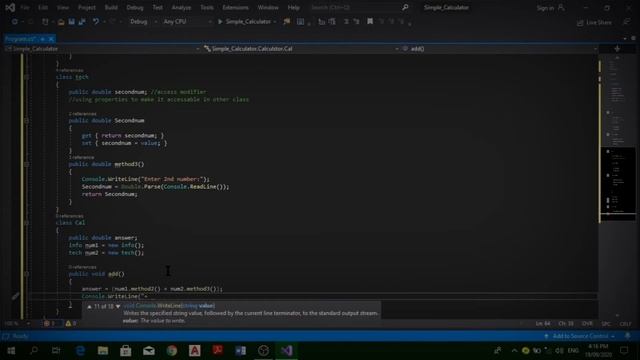Collapse the add() method outline node
The width and height of the screenshot is (640, 360).
pos(27,274)
